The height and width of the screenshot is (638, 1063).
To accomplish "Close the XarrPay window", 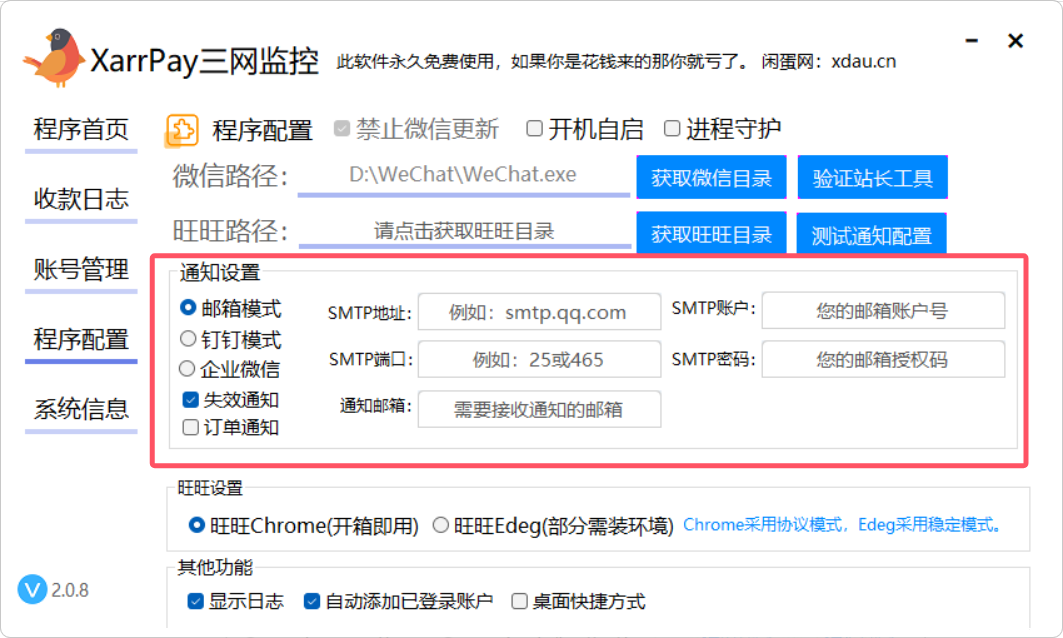I will point(1015,41).
